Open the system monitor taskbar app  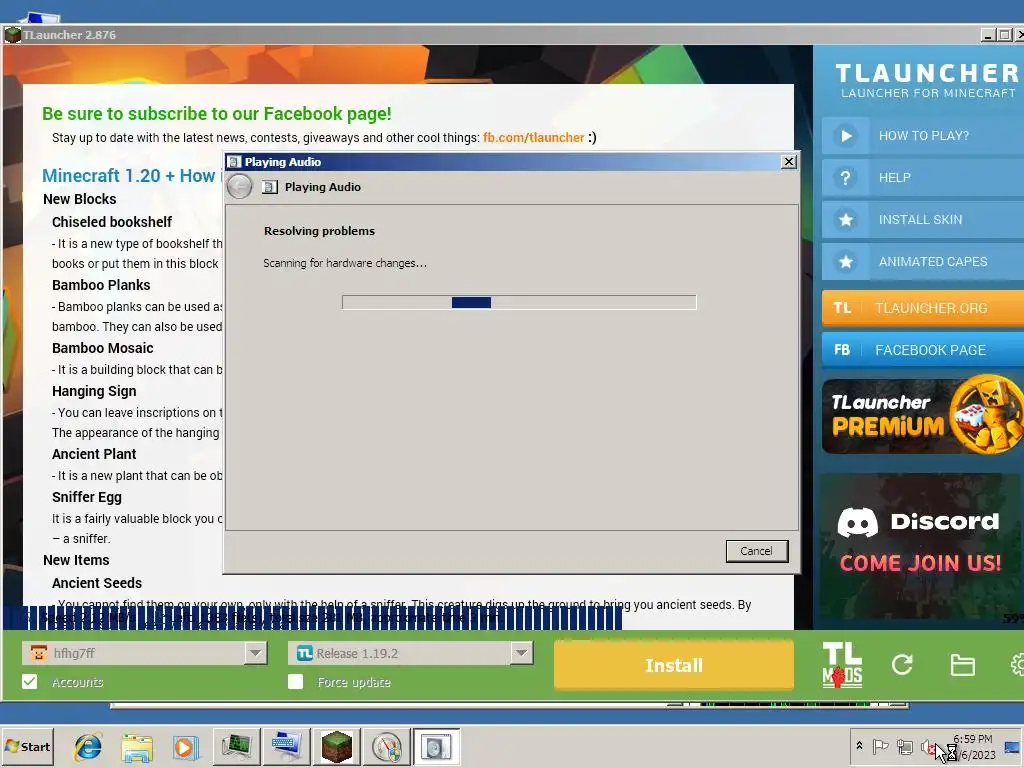236,747
